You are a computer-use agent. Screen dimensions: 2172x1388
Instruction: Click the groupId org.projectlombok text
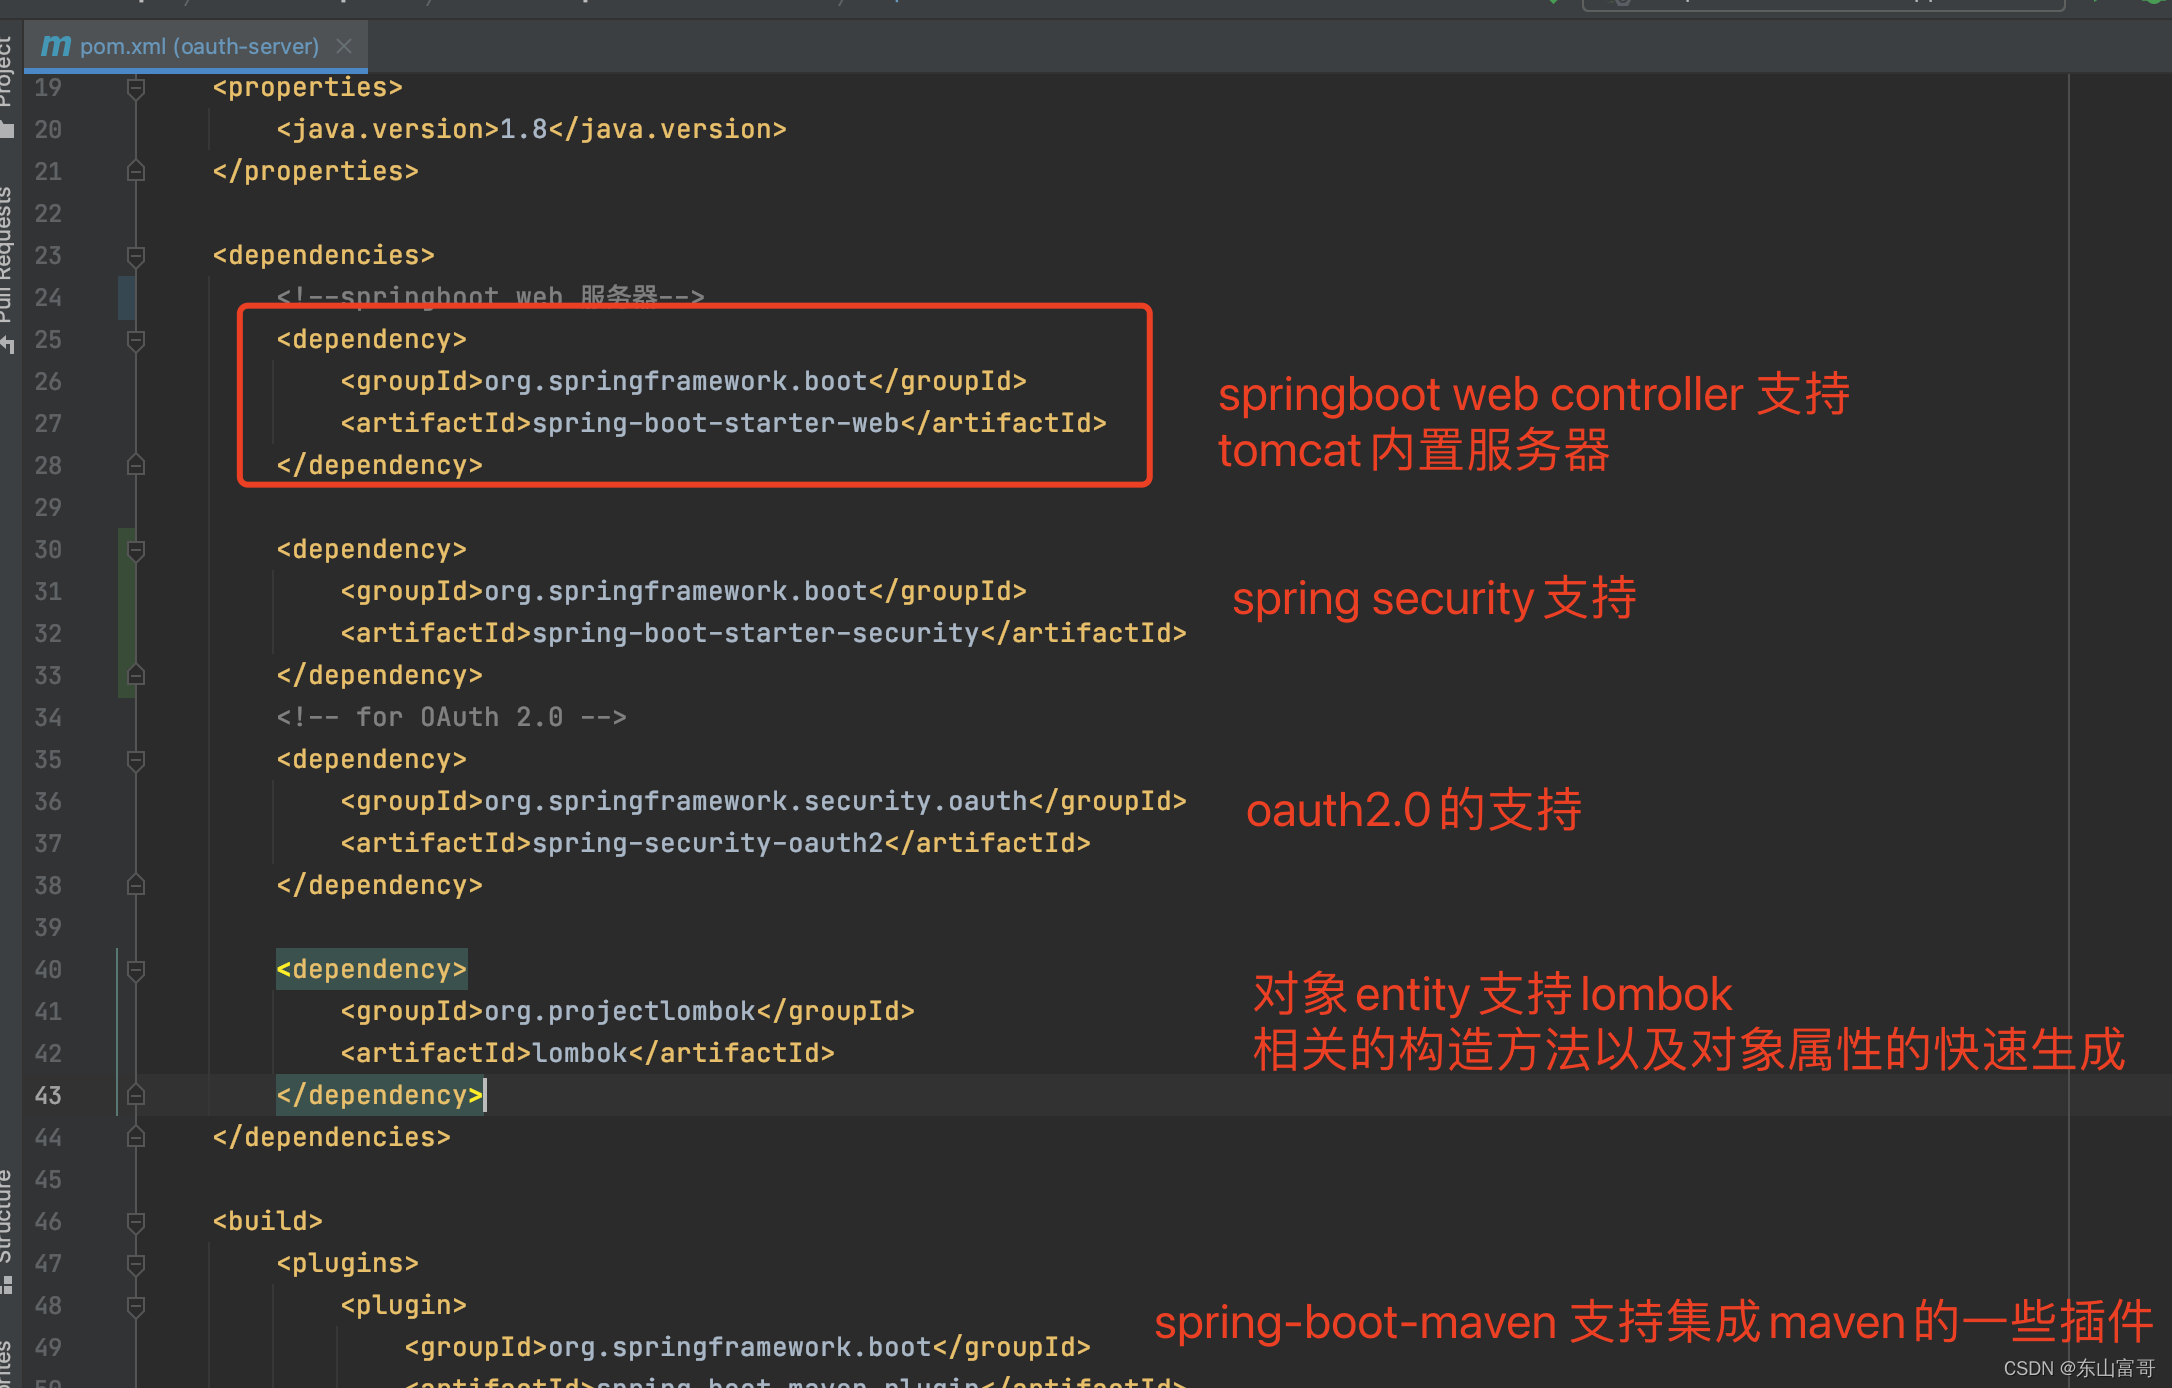point(620,1012)
